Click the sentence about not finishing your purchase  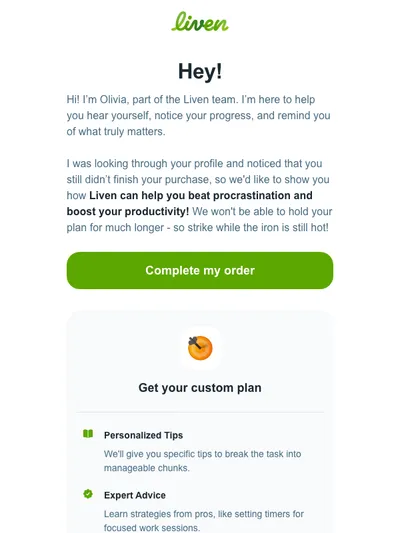198,171
